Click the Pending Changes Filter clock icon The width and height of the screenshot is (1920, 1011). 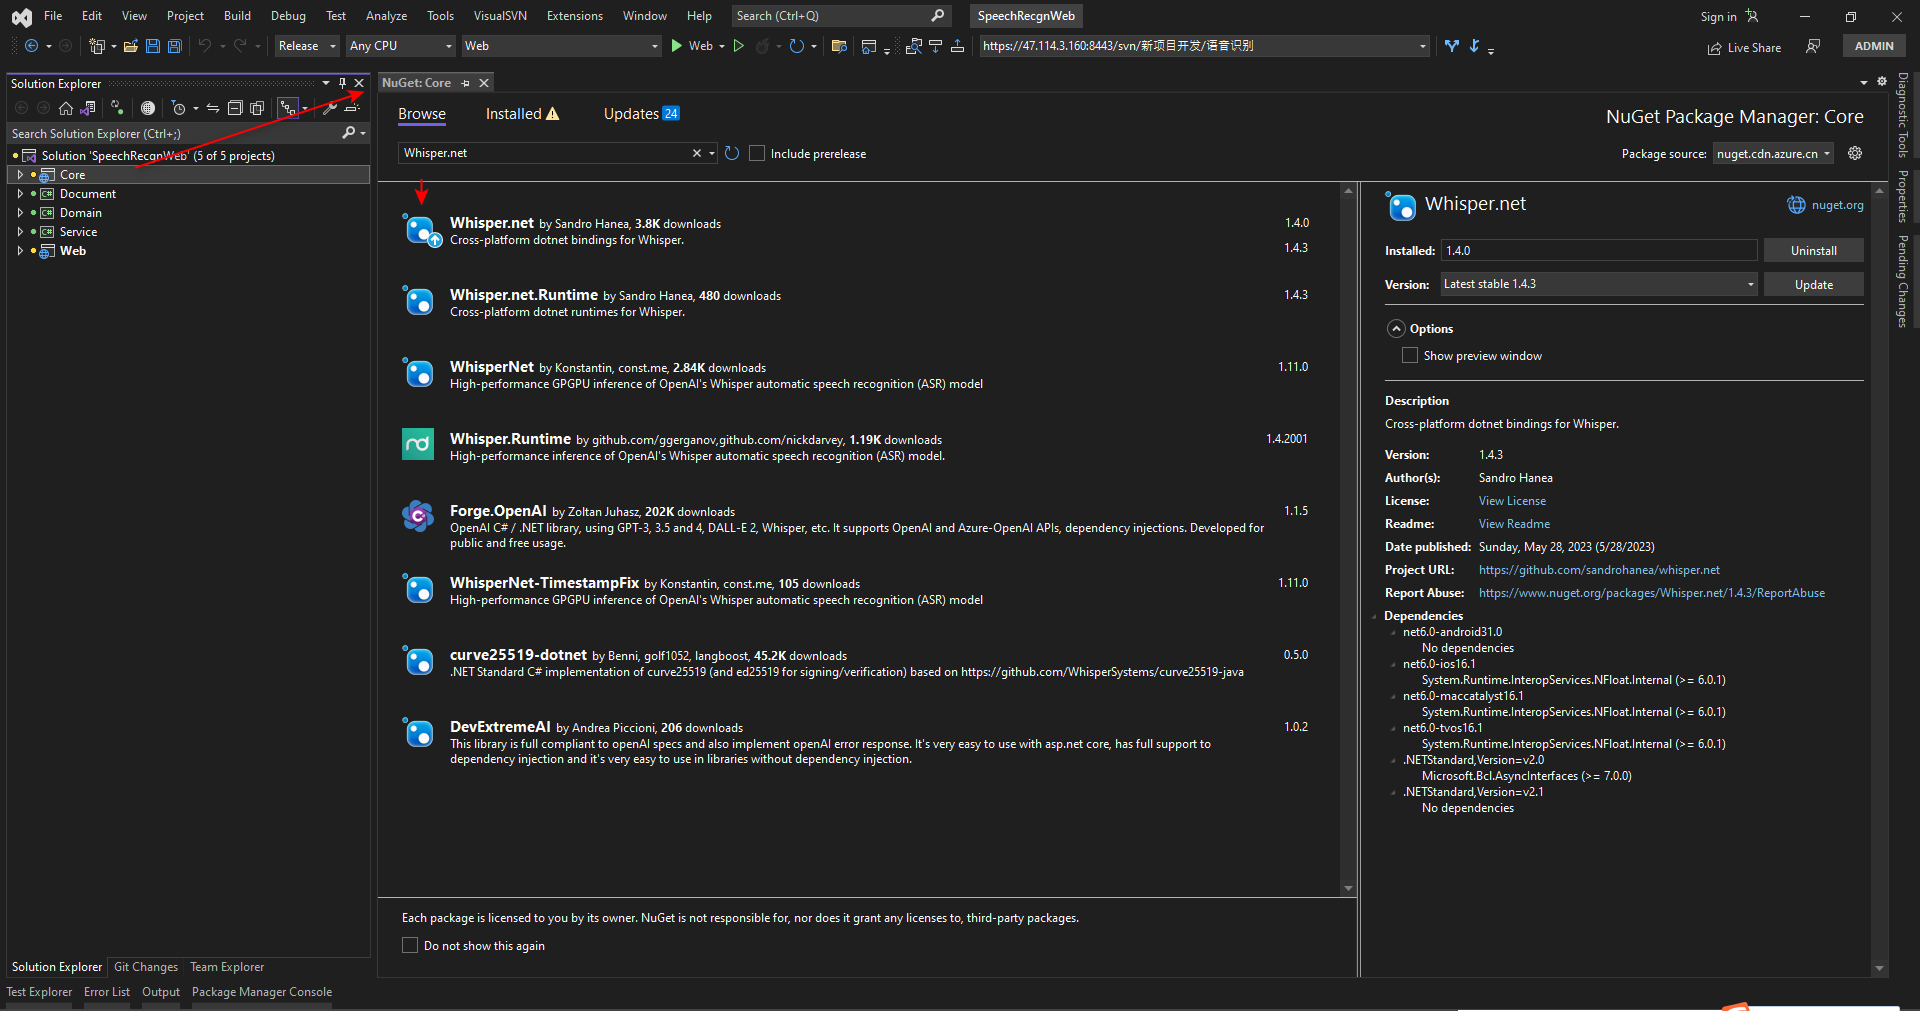179,108
